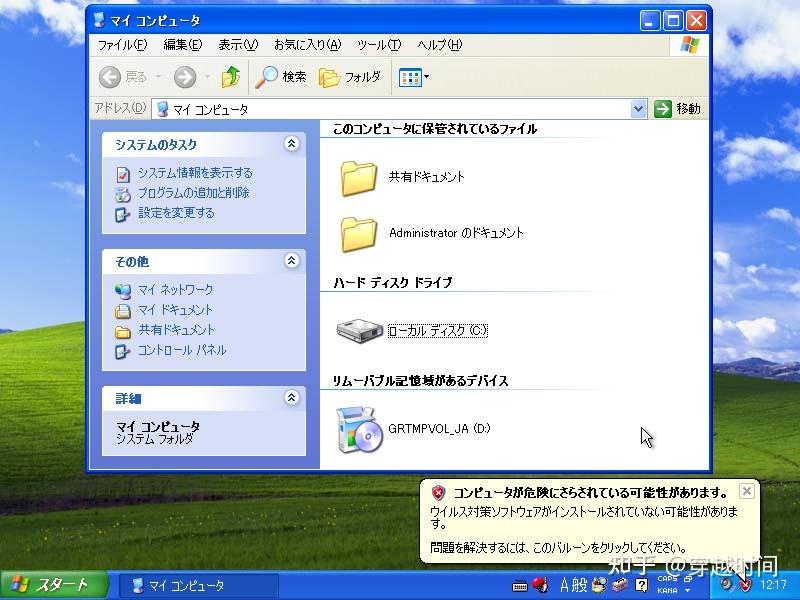
Task: Select the GRTMPVOL_JA (D:) CD drive icon
Action: (360, 429)
